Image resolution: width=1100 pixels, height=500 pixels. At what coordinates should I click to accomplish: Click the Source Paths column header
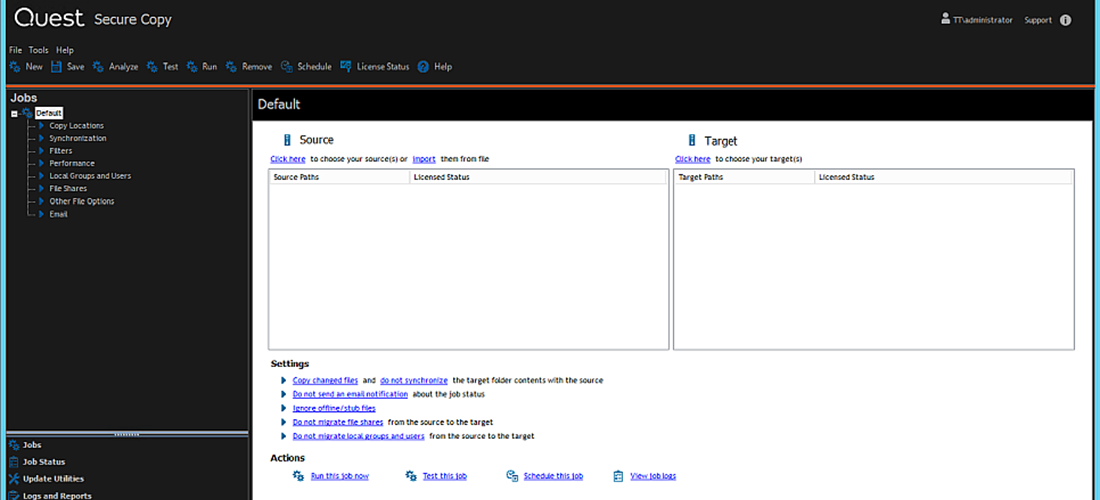(340, 177)
